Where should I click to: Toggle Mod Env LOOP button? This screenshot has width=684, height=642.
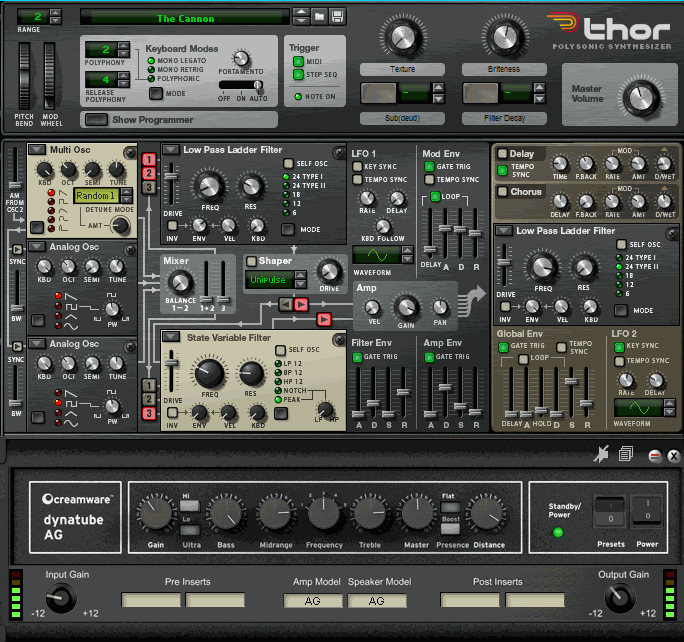[x=435, y=196]
